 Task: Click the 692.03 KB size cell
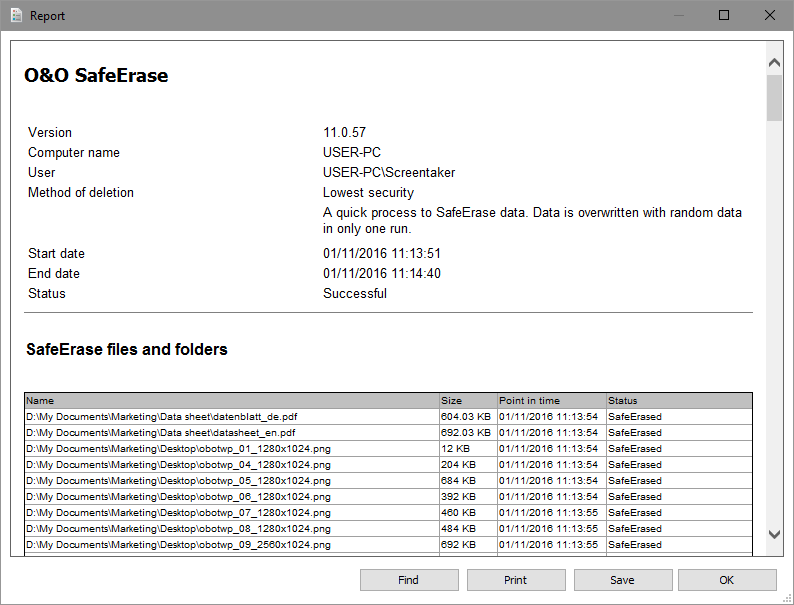pos(468,433)
